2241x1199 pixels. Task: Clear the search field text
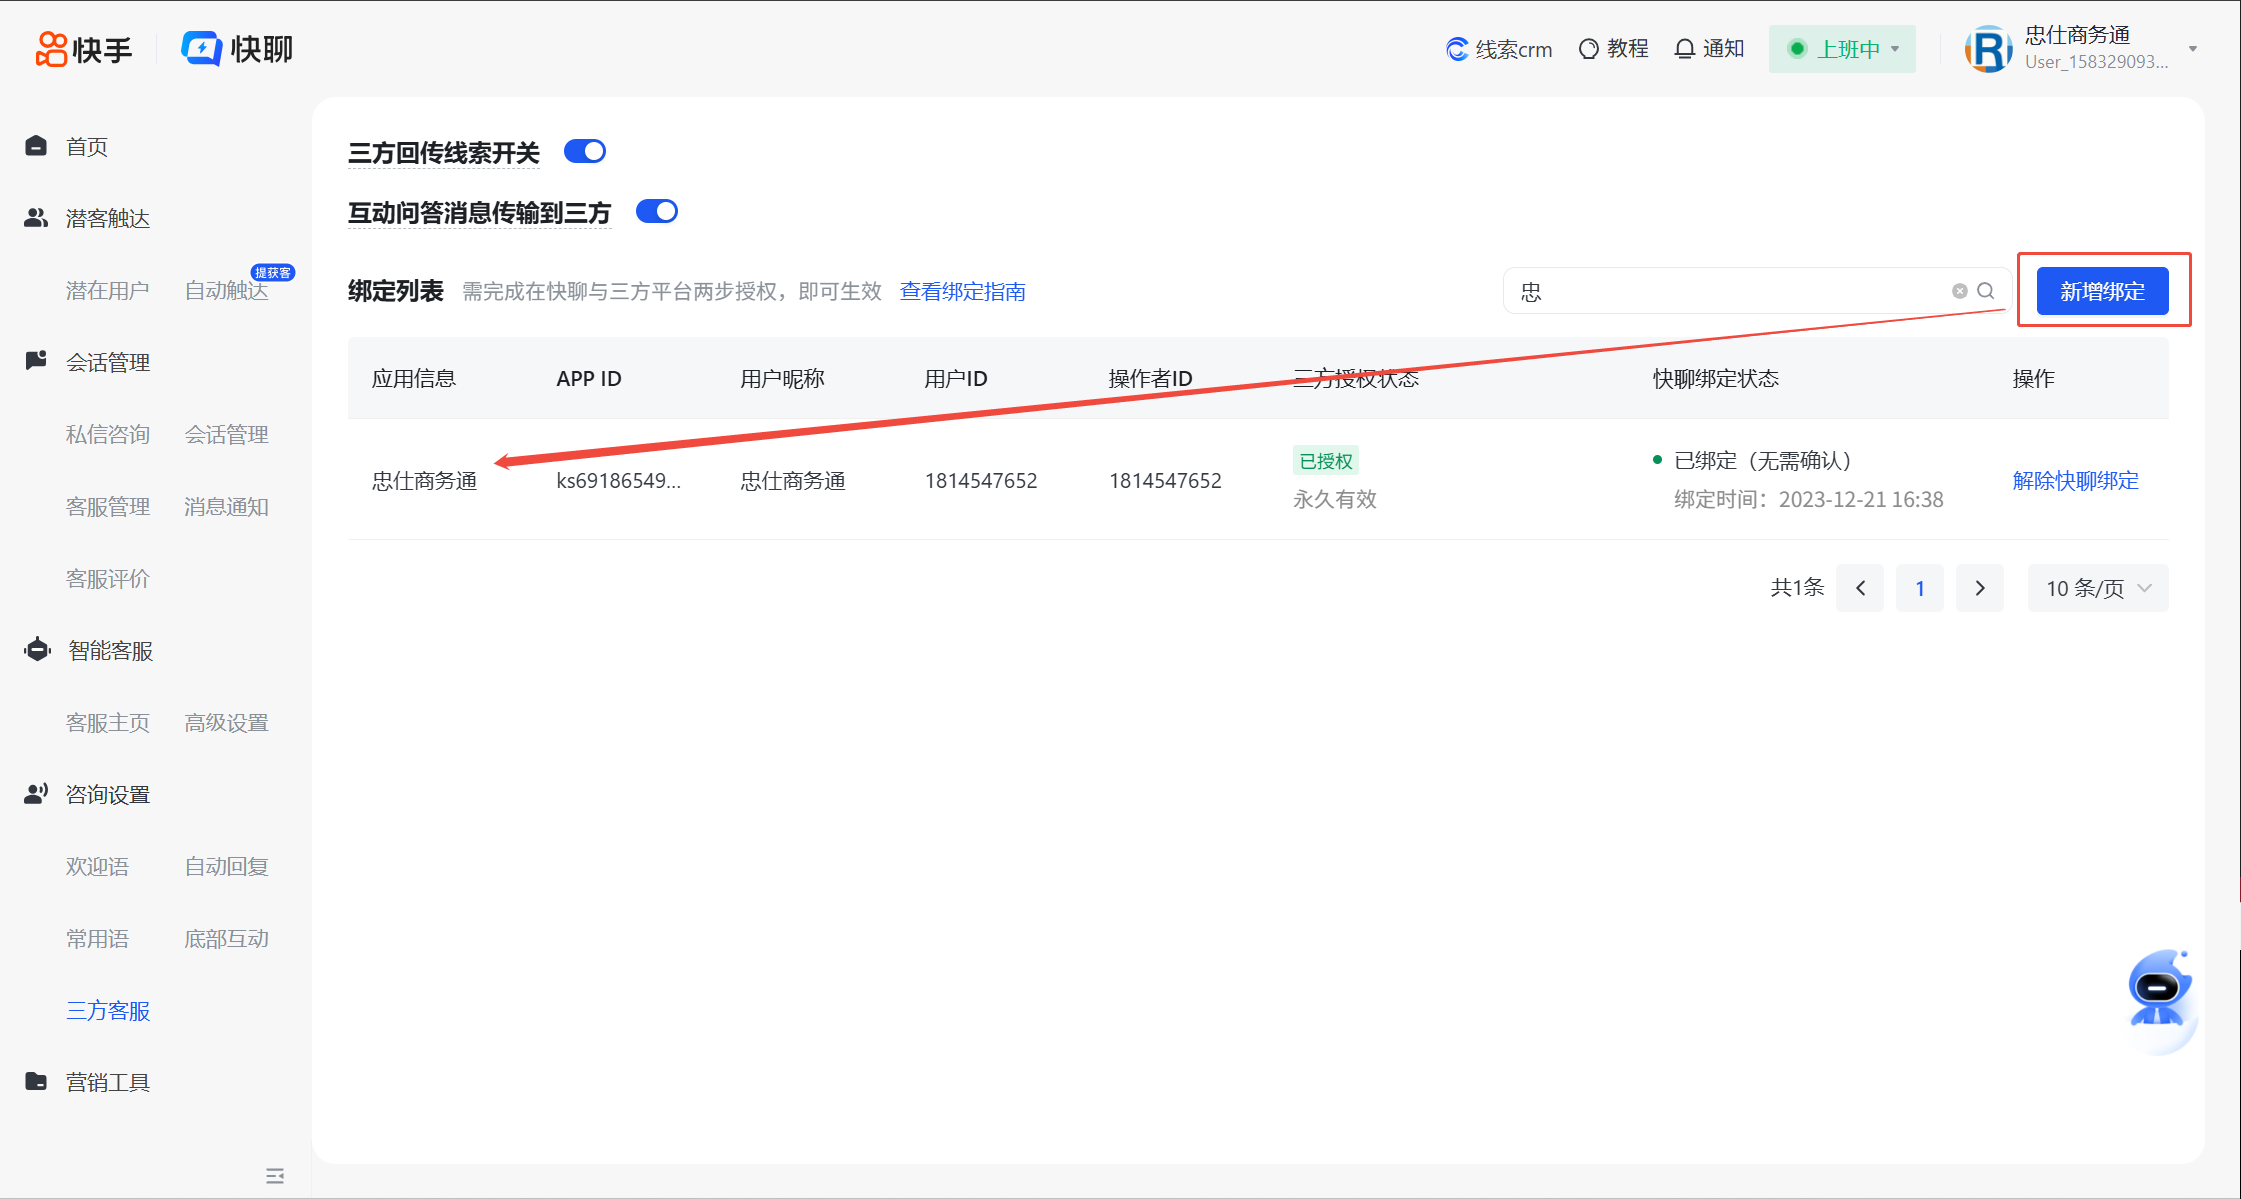coord(1959,291)
